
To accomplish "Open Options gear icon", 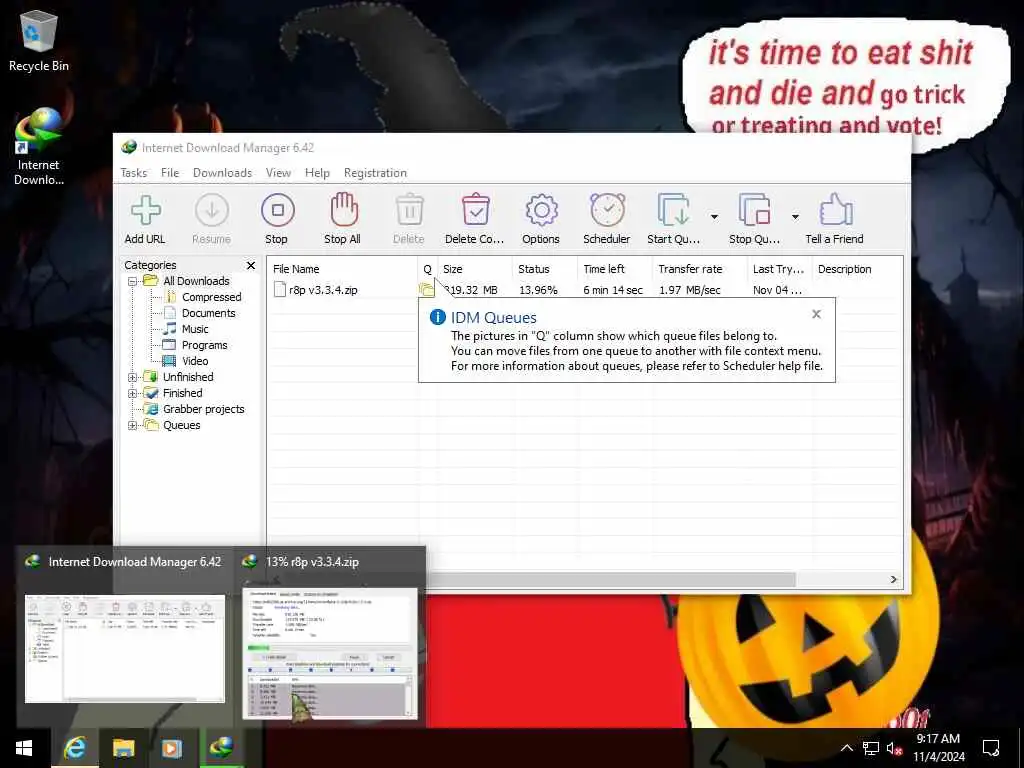I will tap(541, 210).
